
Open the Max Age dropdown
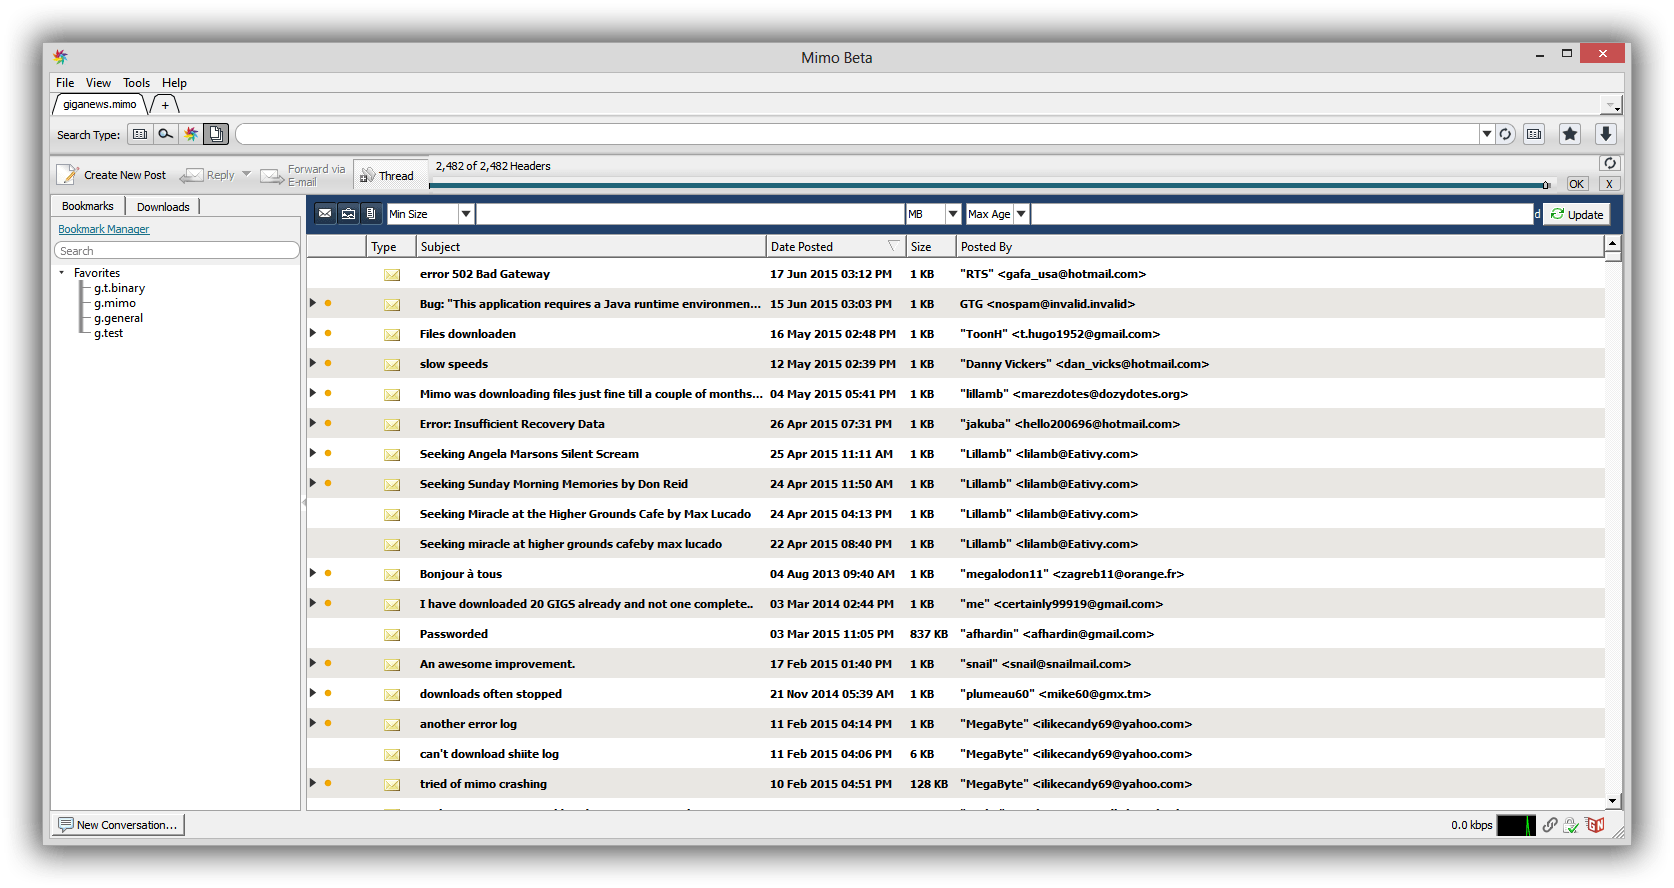click(x=1021, y=214)
